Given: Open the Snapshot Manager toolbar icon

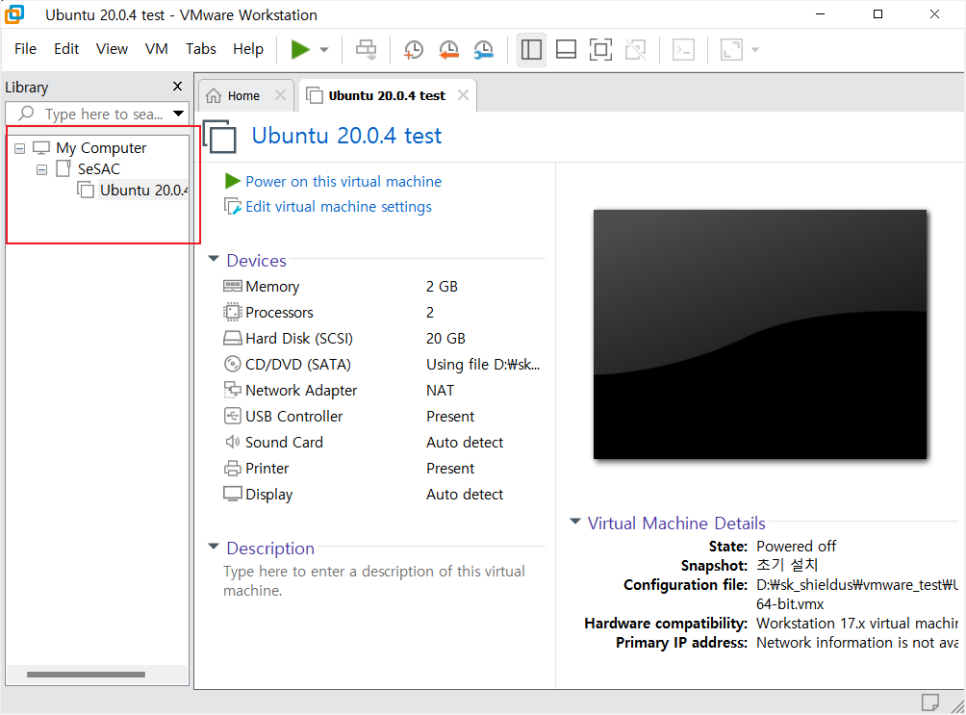Looking at the screenshot, I should (x=484, y=50).
